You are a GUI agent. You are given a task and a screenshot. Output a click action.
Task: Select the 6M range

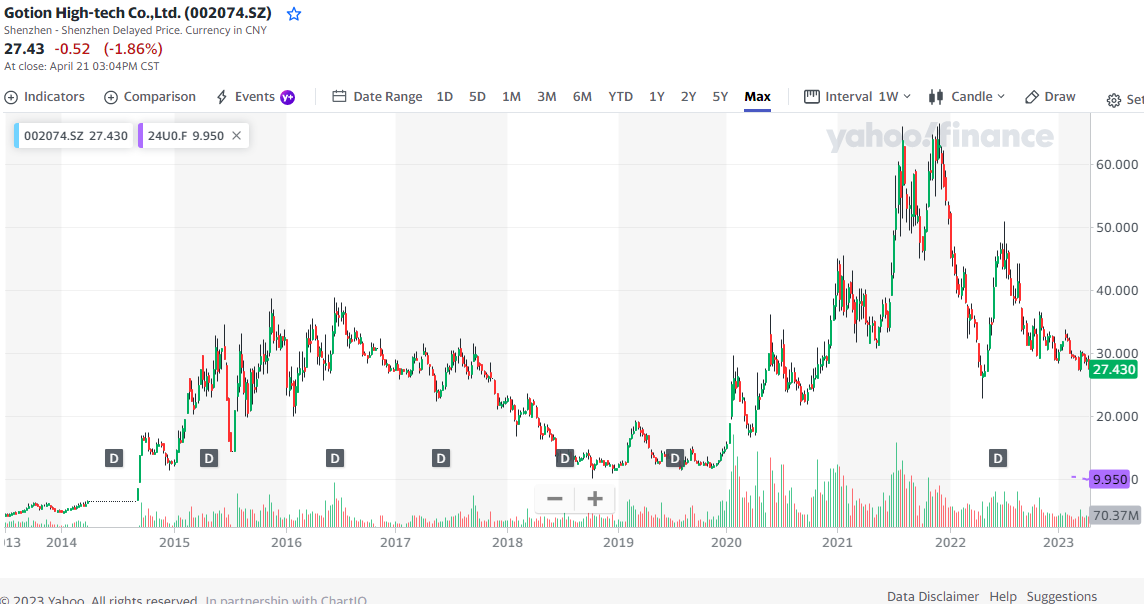pyautogui.click(x=582, y=96)
